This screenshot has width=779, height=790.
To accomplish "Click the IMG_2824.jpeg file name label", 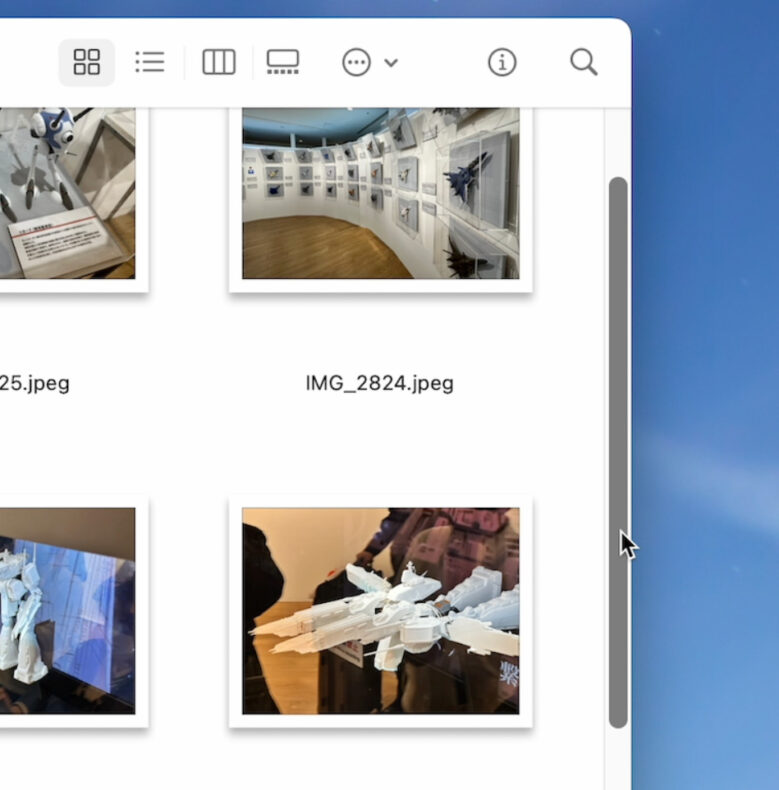I will click(x=380, y=383).
